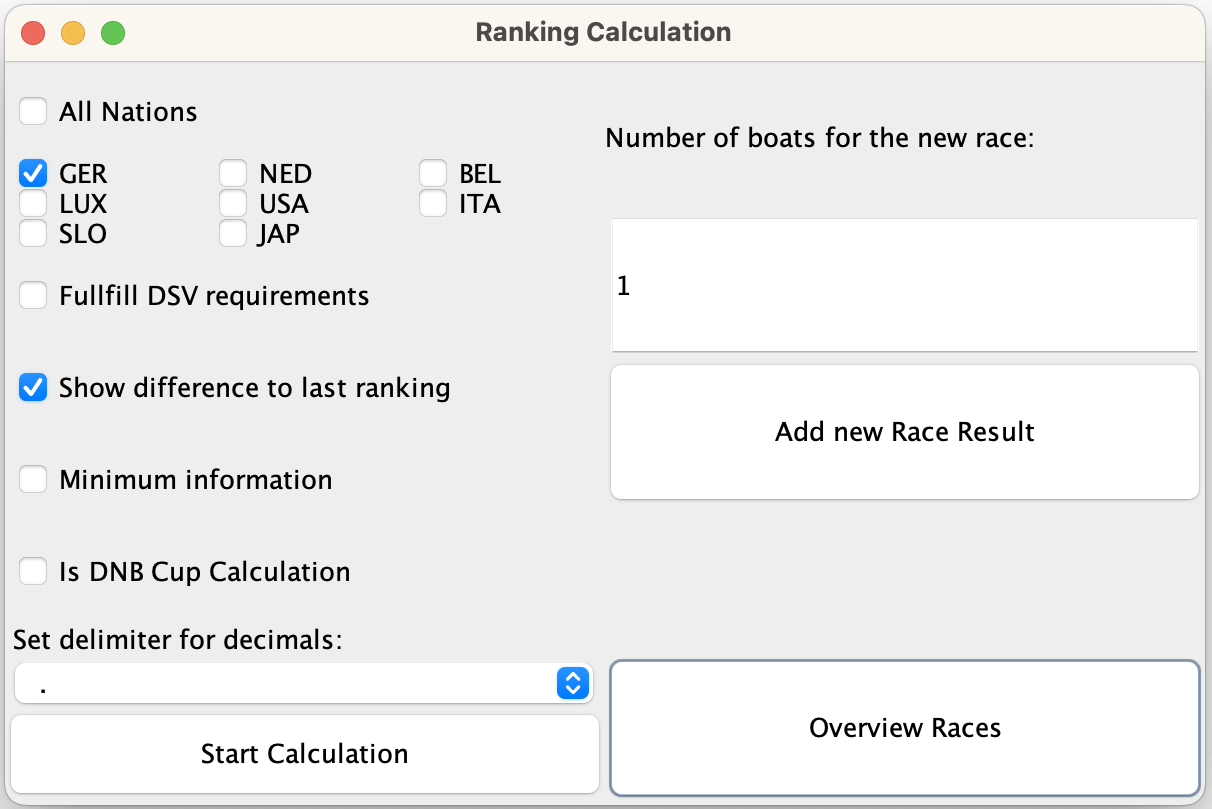The height and width of the screenshot is (809, 1212).
Task: Disable Show difference to last ranking
Action: coord(34,388)
